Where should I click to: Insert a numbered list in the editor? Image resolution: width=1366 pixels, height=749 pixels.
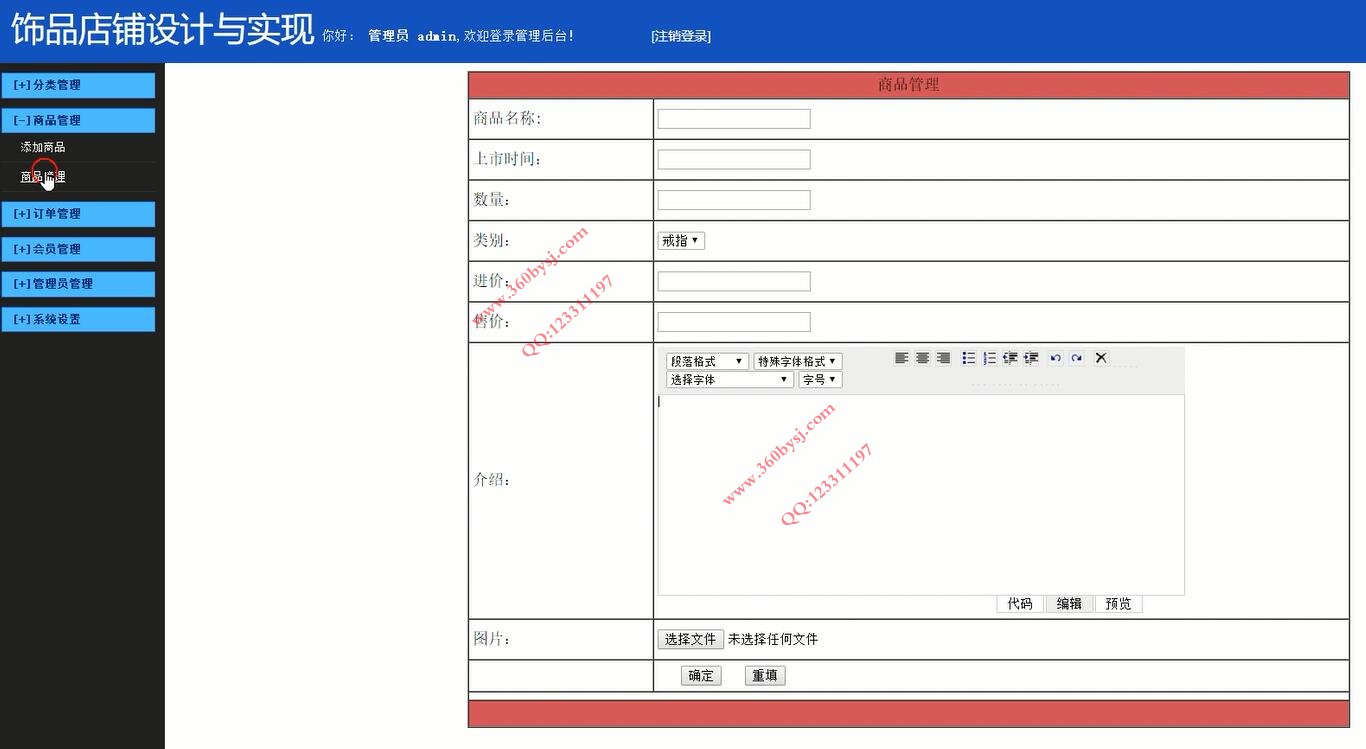pyautogui.click(x=989, y=358)
